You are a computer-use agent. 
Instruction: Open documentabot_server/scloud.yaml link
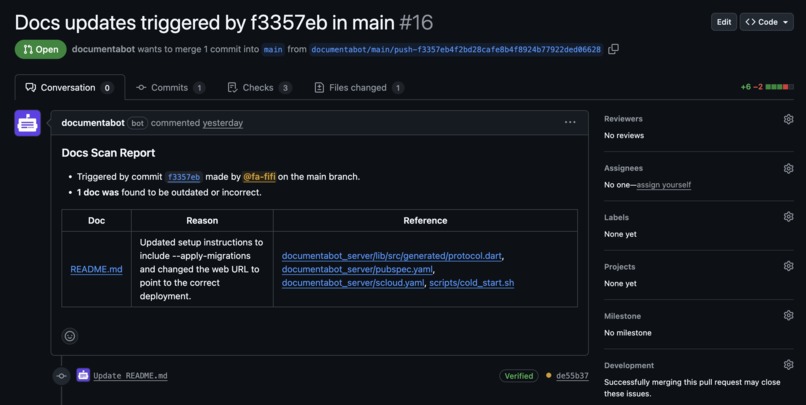coord(353,283)
